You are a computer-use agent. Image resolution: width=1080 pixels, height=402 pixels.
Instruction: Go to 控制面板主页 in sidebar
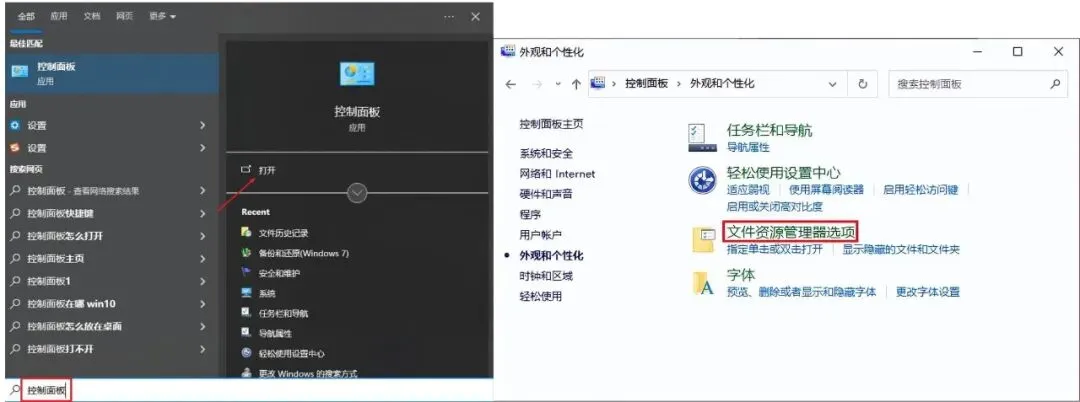(552, 125)
